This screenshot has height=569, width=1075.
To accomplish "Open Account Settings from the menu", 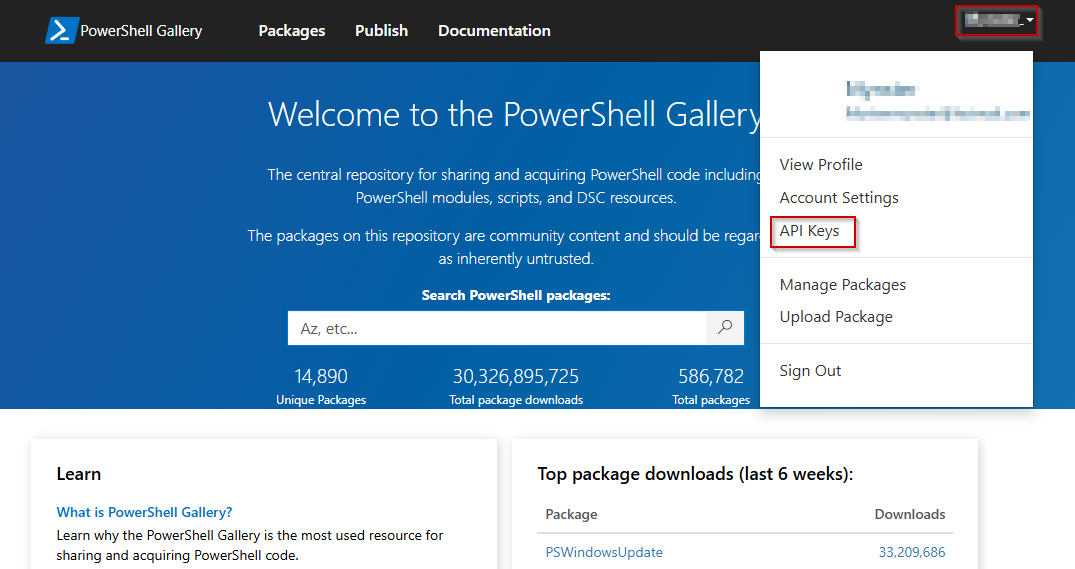I will click(838, 197).
